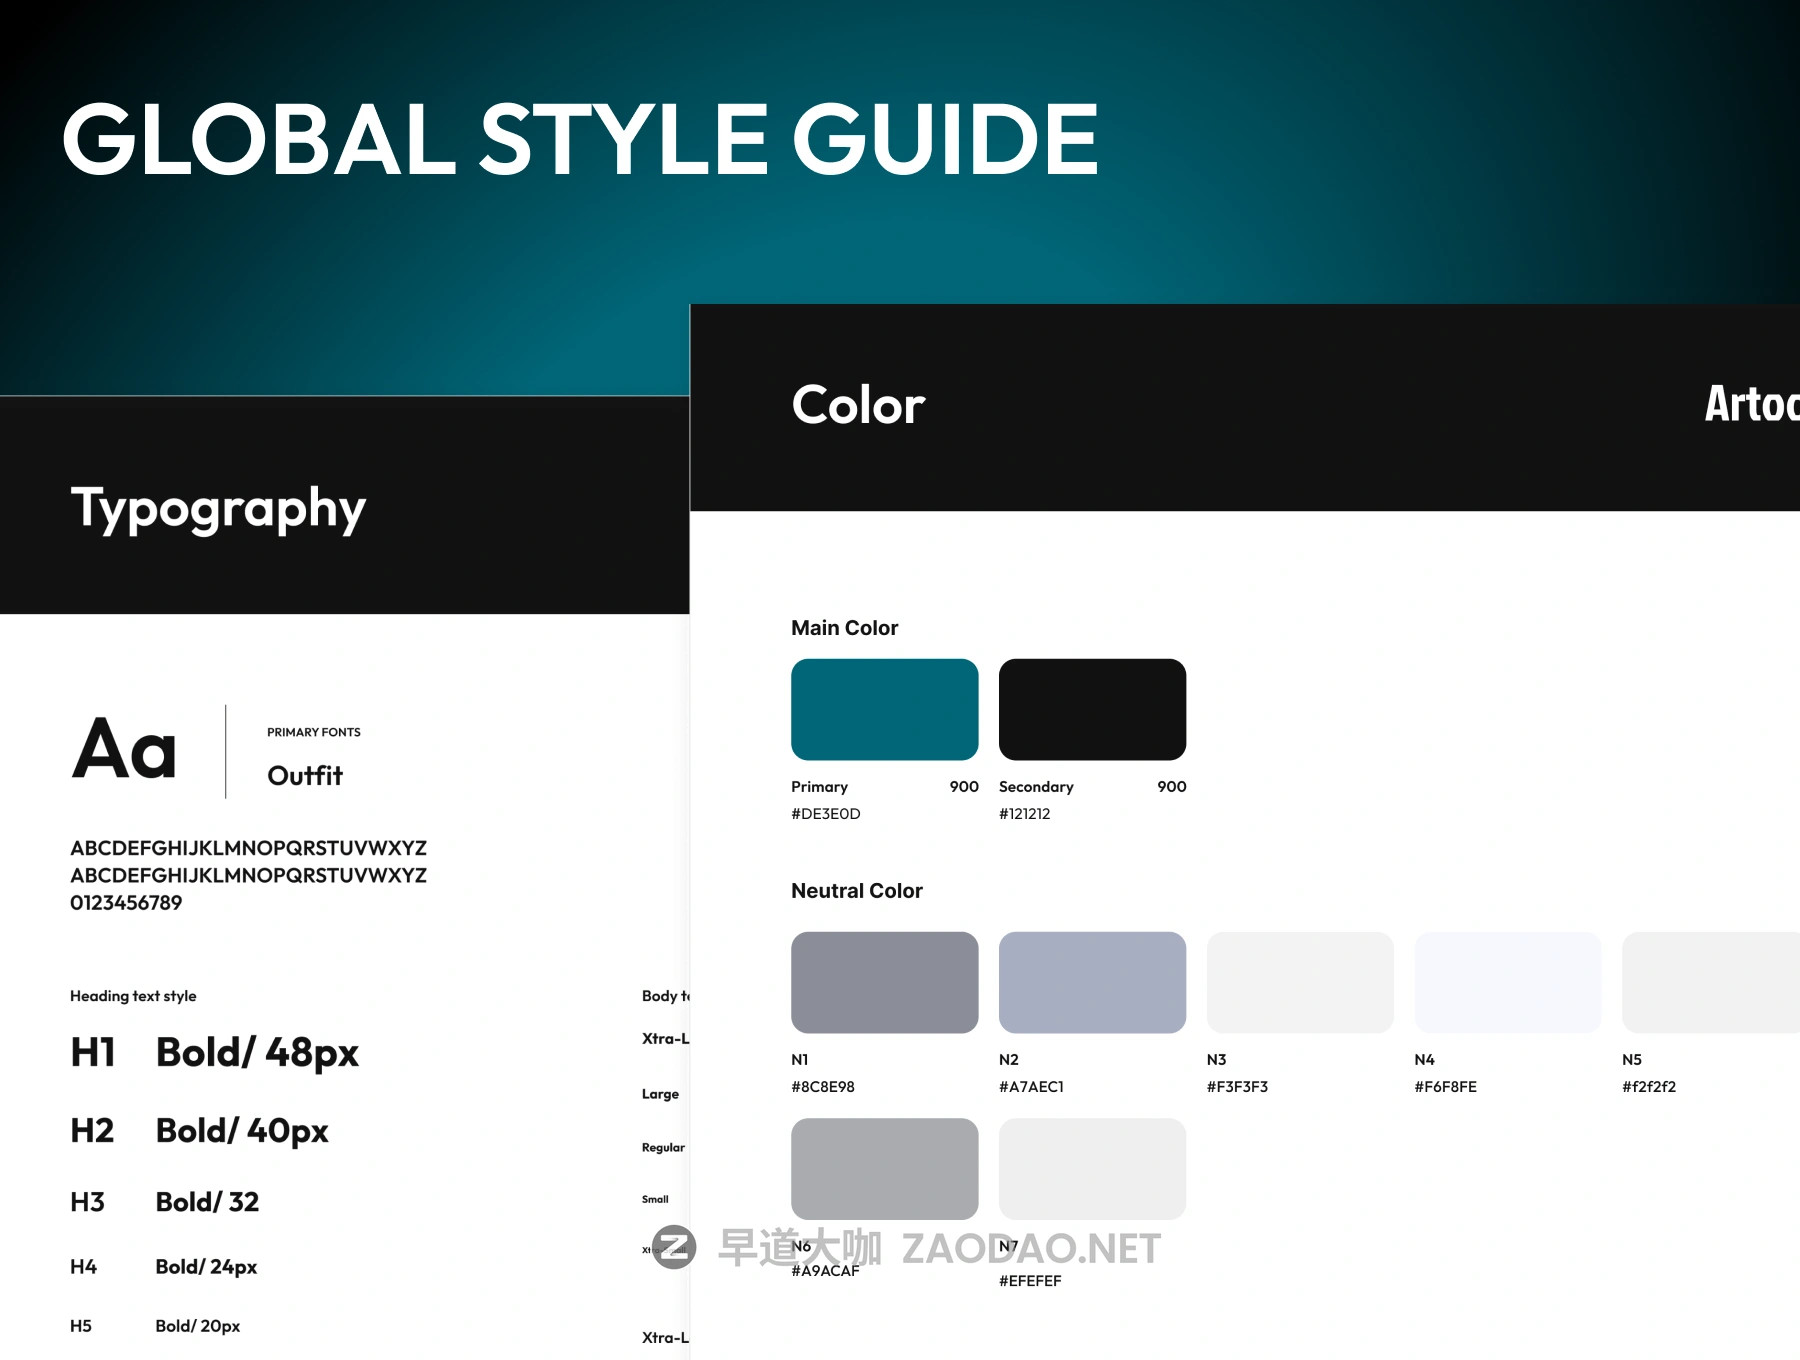Click the large Aa font sample
Screen dimensions: 1800x1360
[125, 749]
